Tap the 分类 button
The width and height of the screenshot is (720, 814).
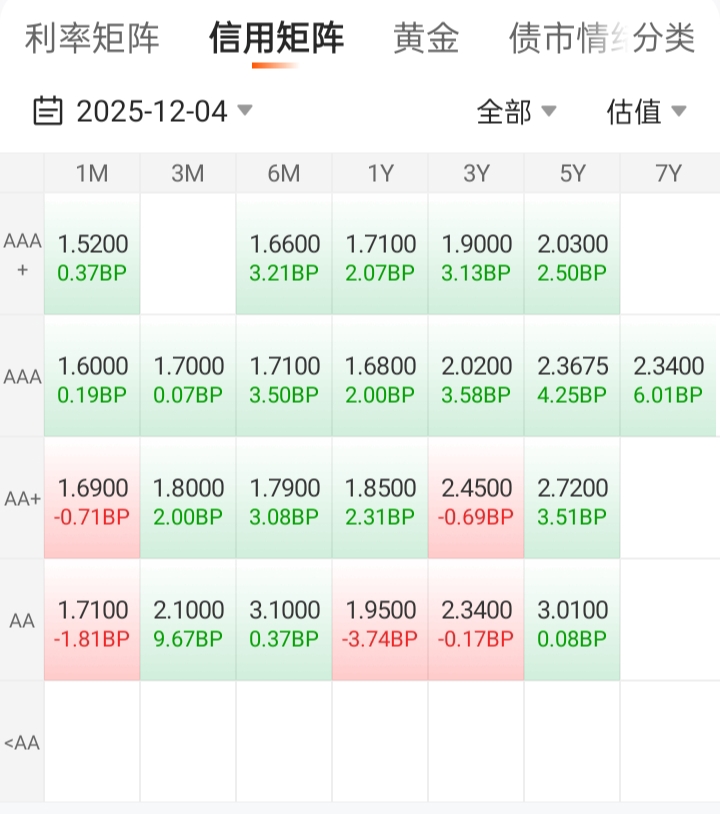tap(665, 39)
